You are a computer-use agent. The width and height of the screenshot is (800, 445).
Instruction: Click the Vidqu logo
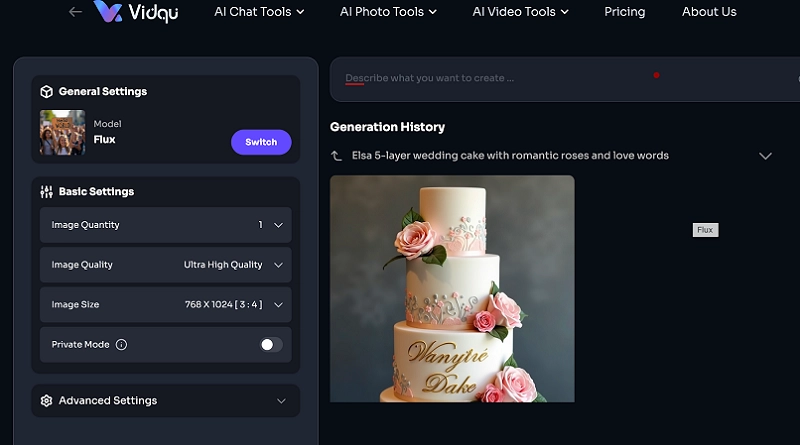tap(136, 12)
